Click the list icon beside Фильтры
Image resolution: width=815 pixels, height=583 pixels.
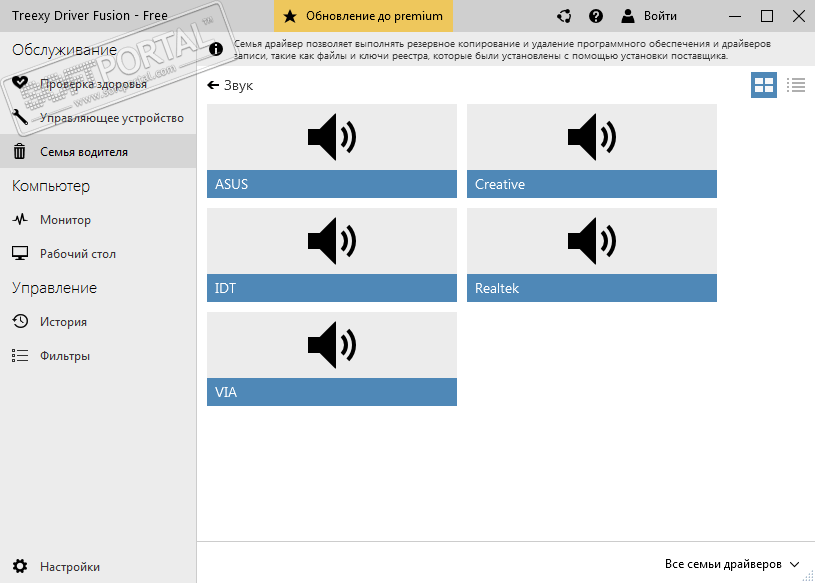20,355
